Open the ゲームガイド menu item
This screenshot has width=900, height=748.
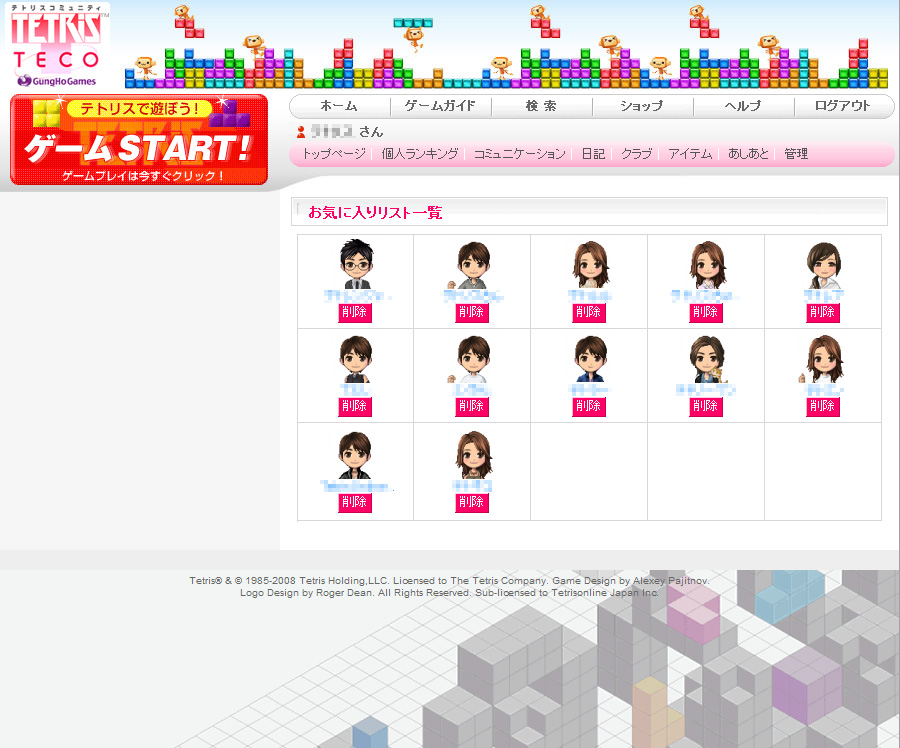pos(440,106)
